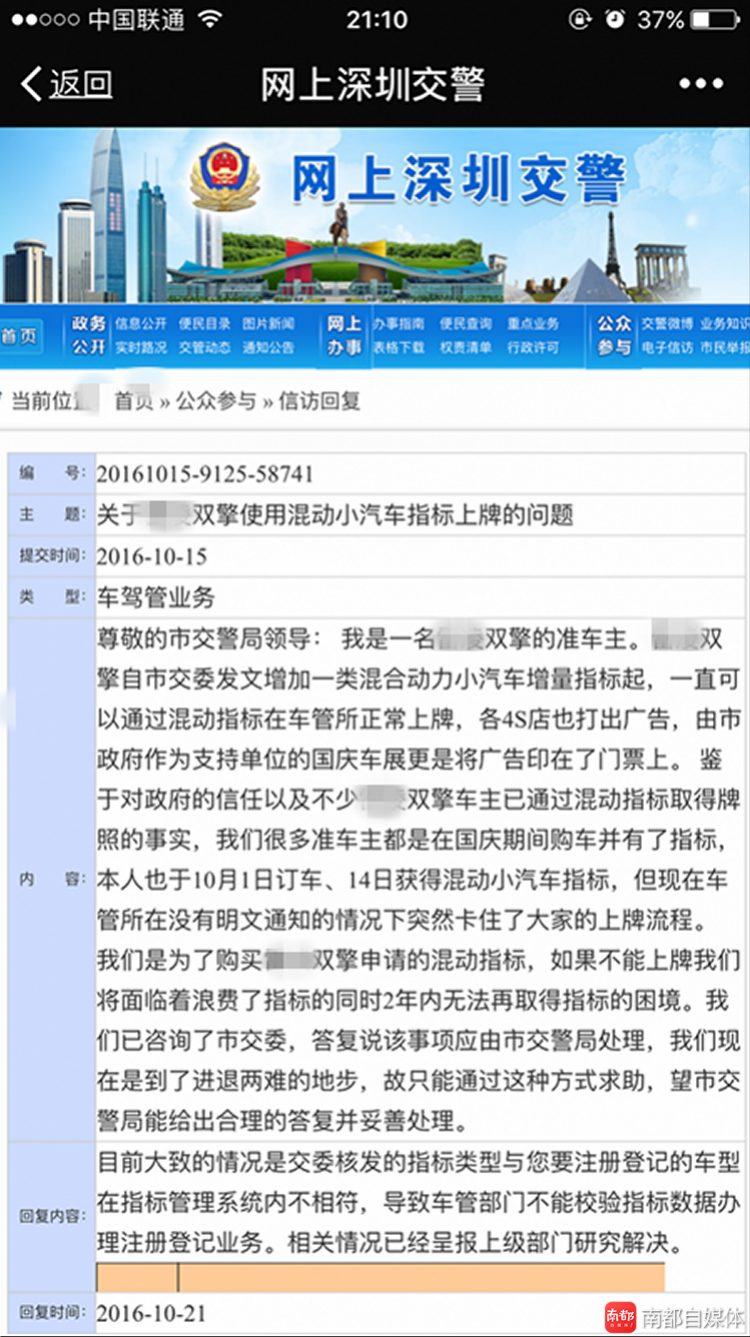Open the 表格下载 link

398,348
